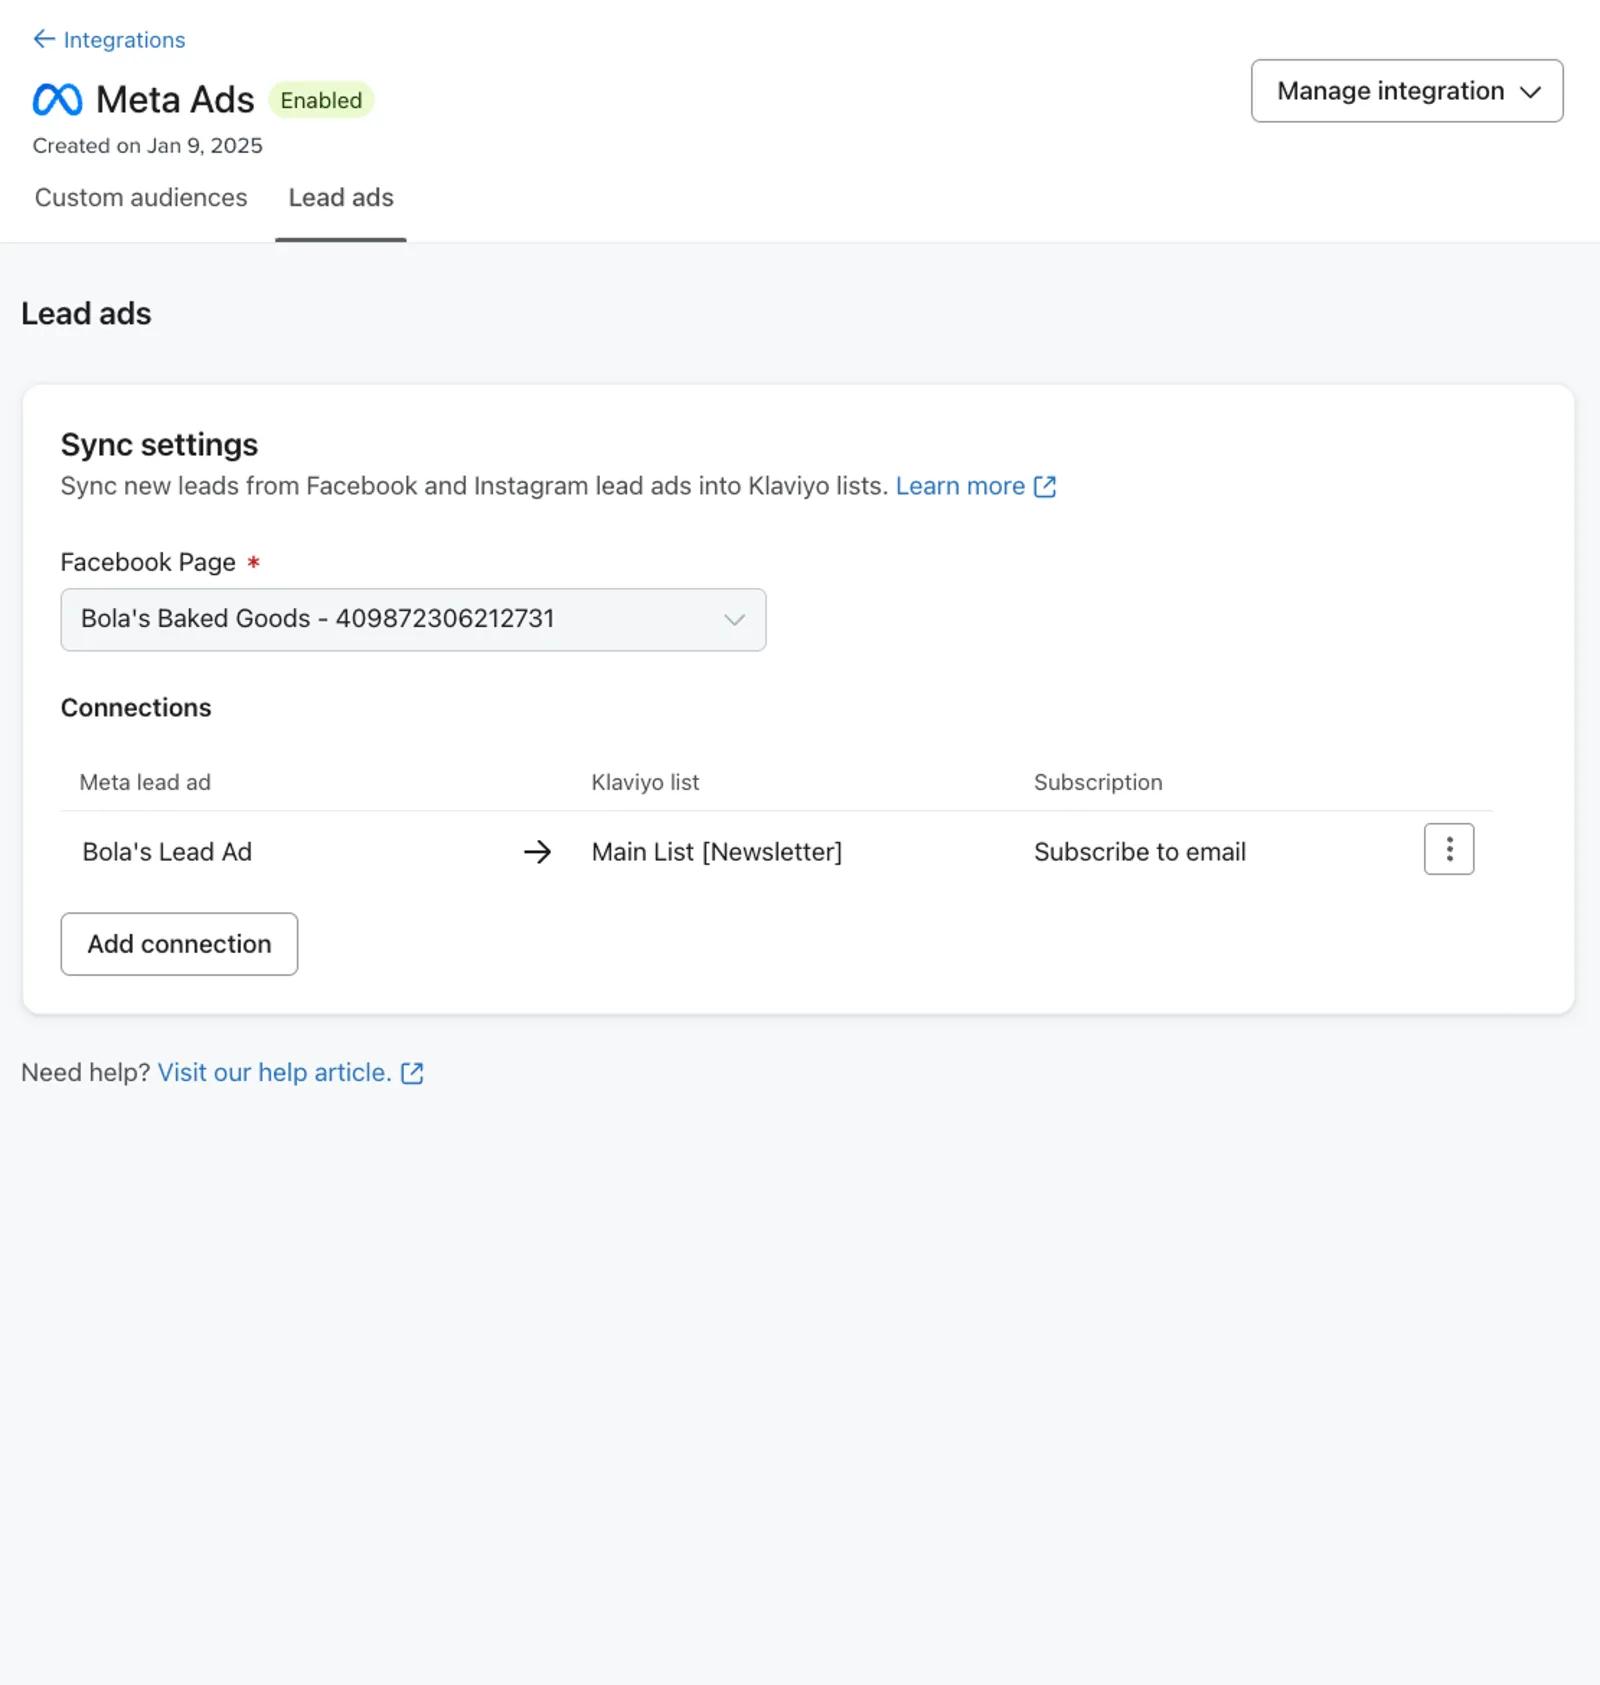Click the Bola's Lead Ad cell

point(167,852)
